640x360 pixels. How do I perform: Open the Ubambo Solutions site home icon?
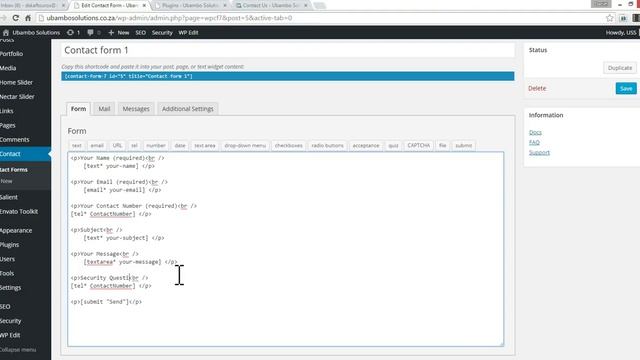[6, 32]
